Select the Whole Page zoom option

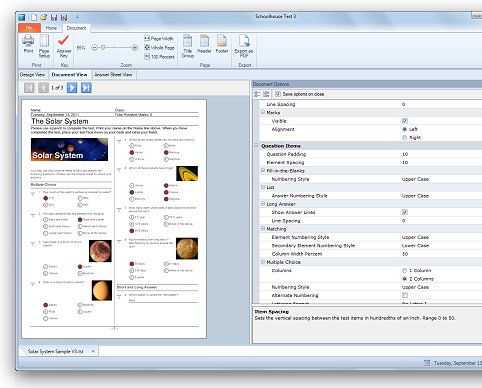159,48
